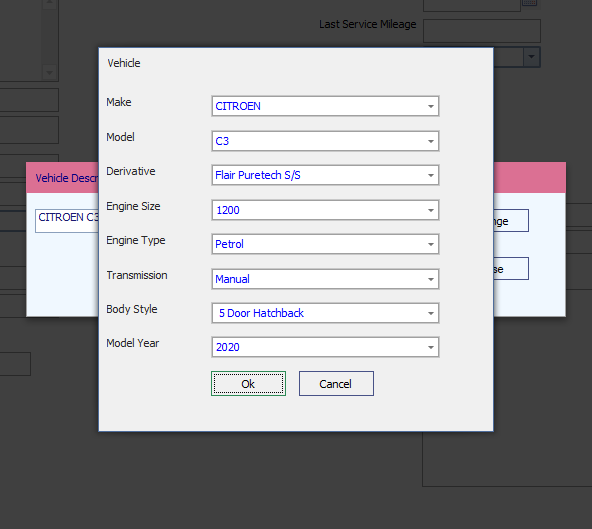Click the scrollbar down arrow in background list
This screenshot has height=529, width=592.
[x=49, y=72]
